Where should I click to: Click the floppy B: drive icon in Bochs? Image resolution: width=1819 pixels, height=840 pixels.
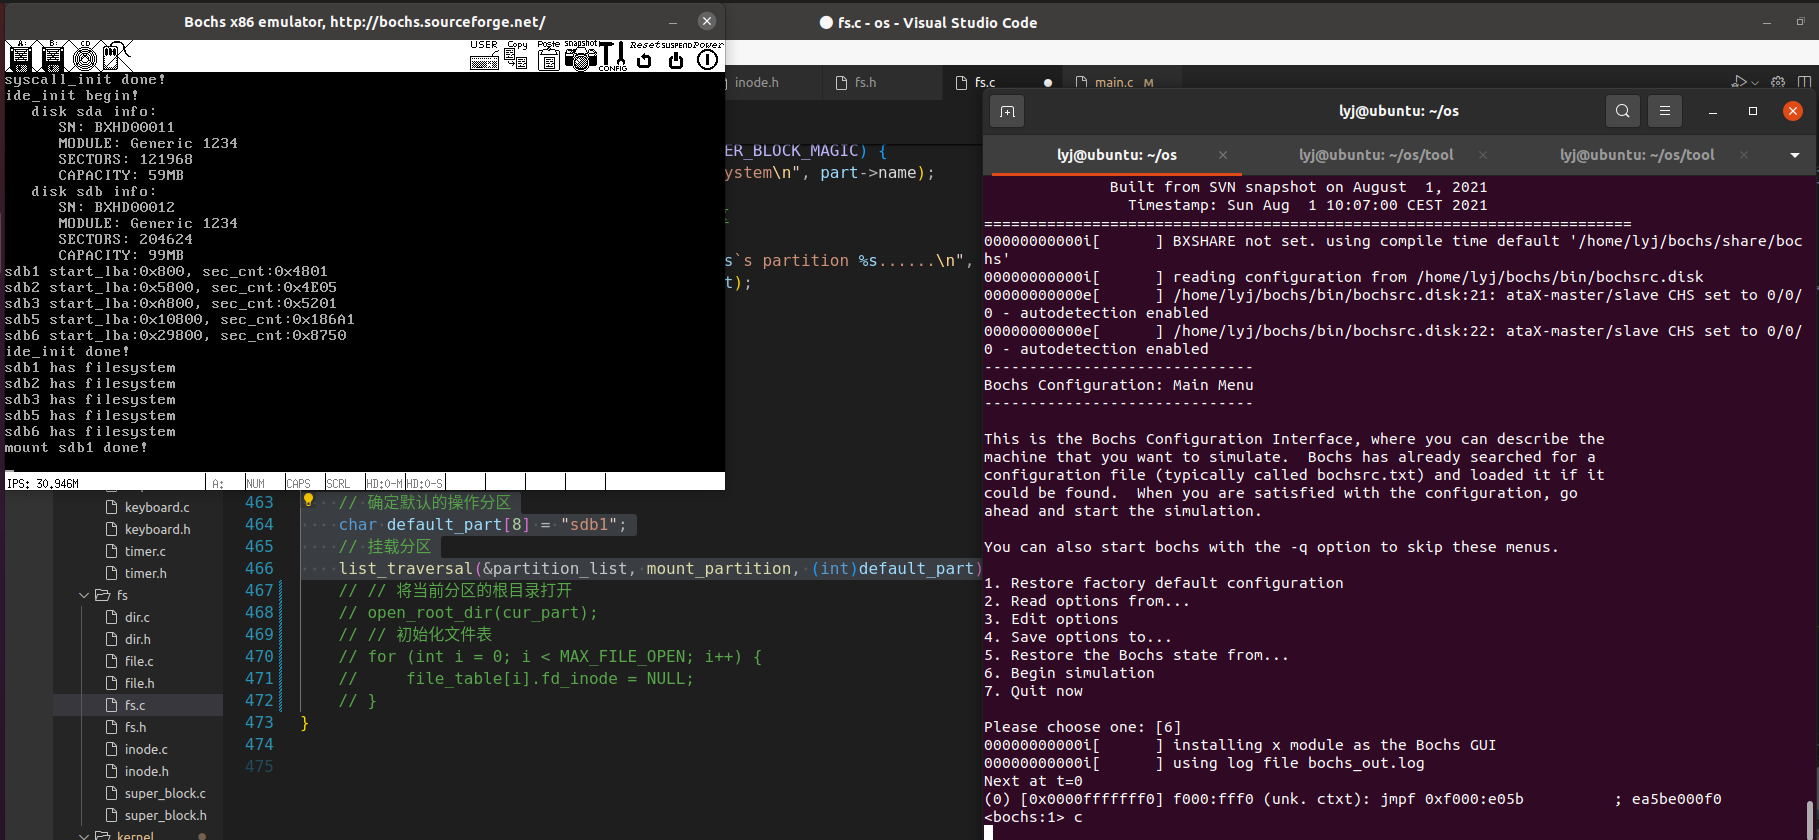53,57
